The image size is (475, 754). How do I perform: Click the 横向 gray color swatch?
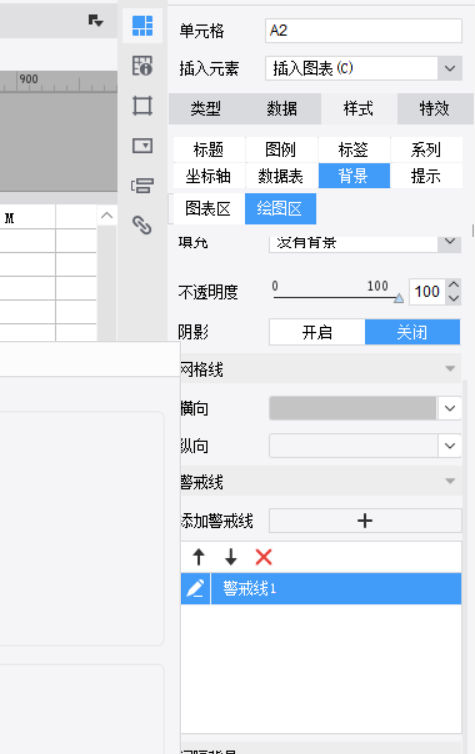[x=352, y=408]
